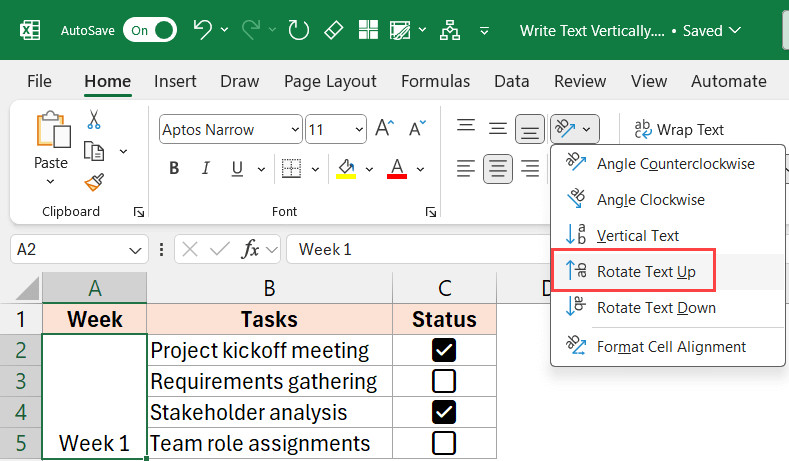Image resolution: width=789 pixels, height=461 pixels.
Task: Click the Undo arrow icon
Action: coord(203,30)
